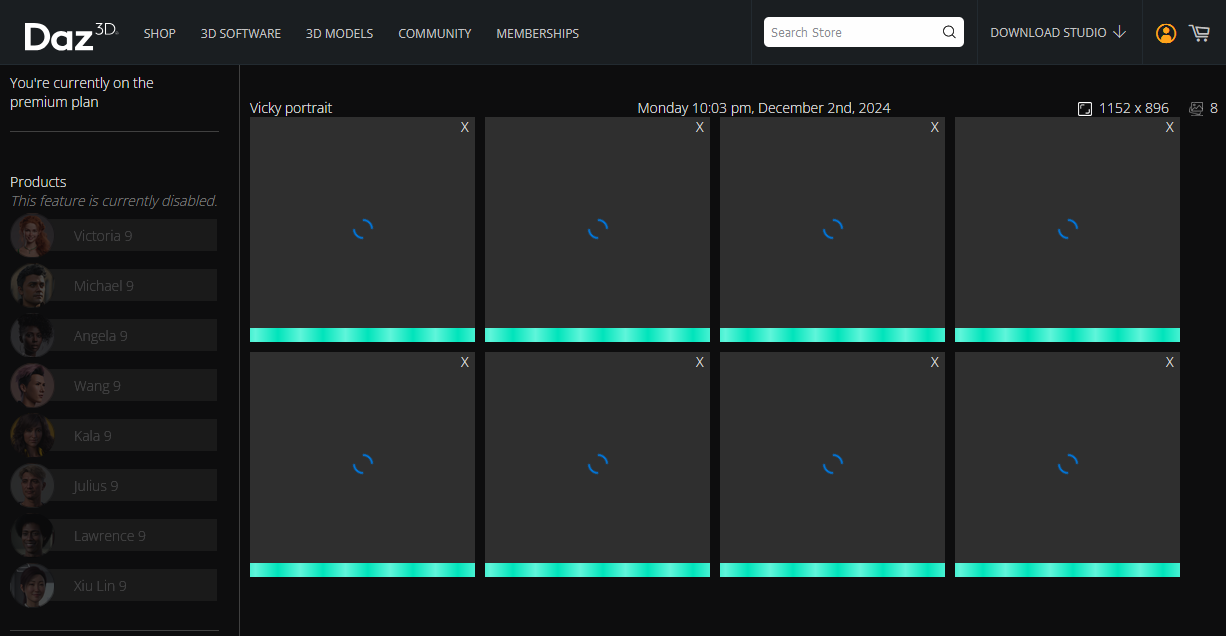Viewport: 1226px width, 636px height.
Task: Select the Angela 9 product label
Action: (x=100, y=336)
